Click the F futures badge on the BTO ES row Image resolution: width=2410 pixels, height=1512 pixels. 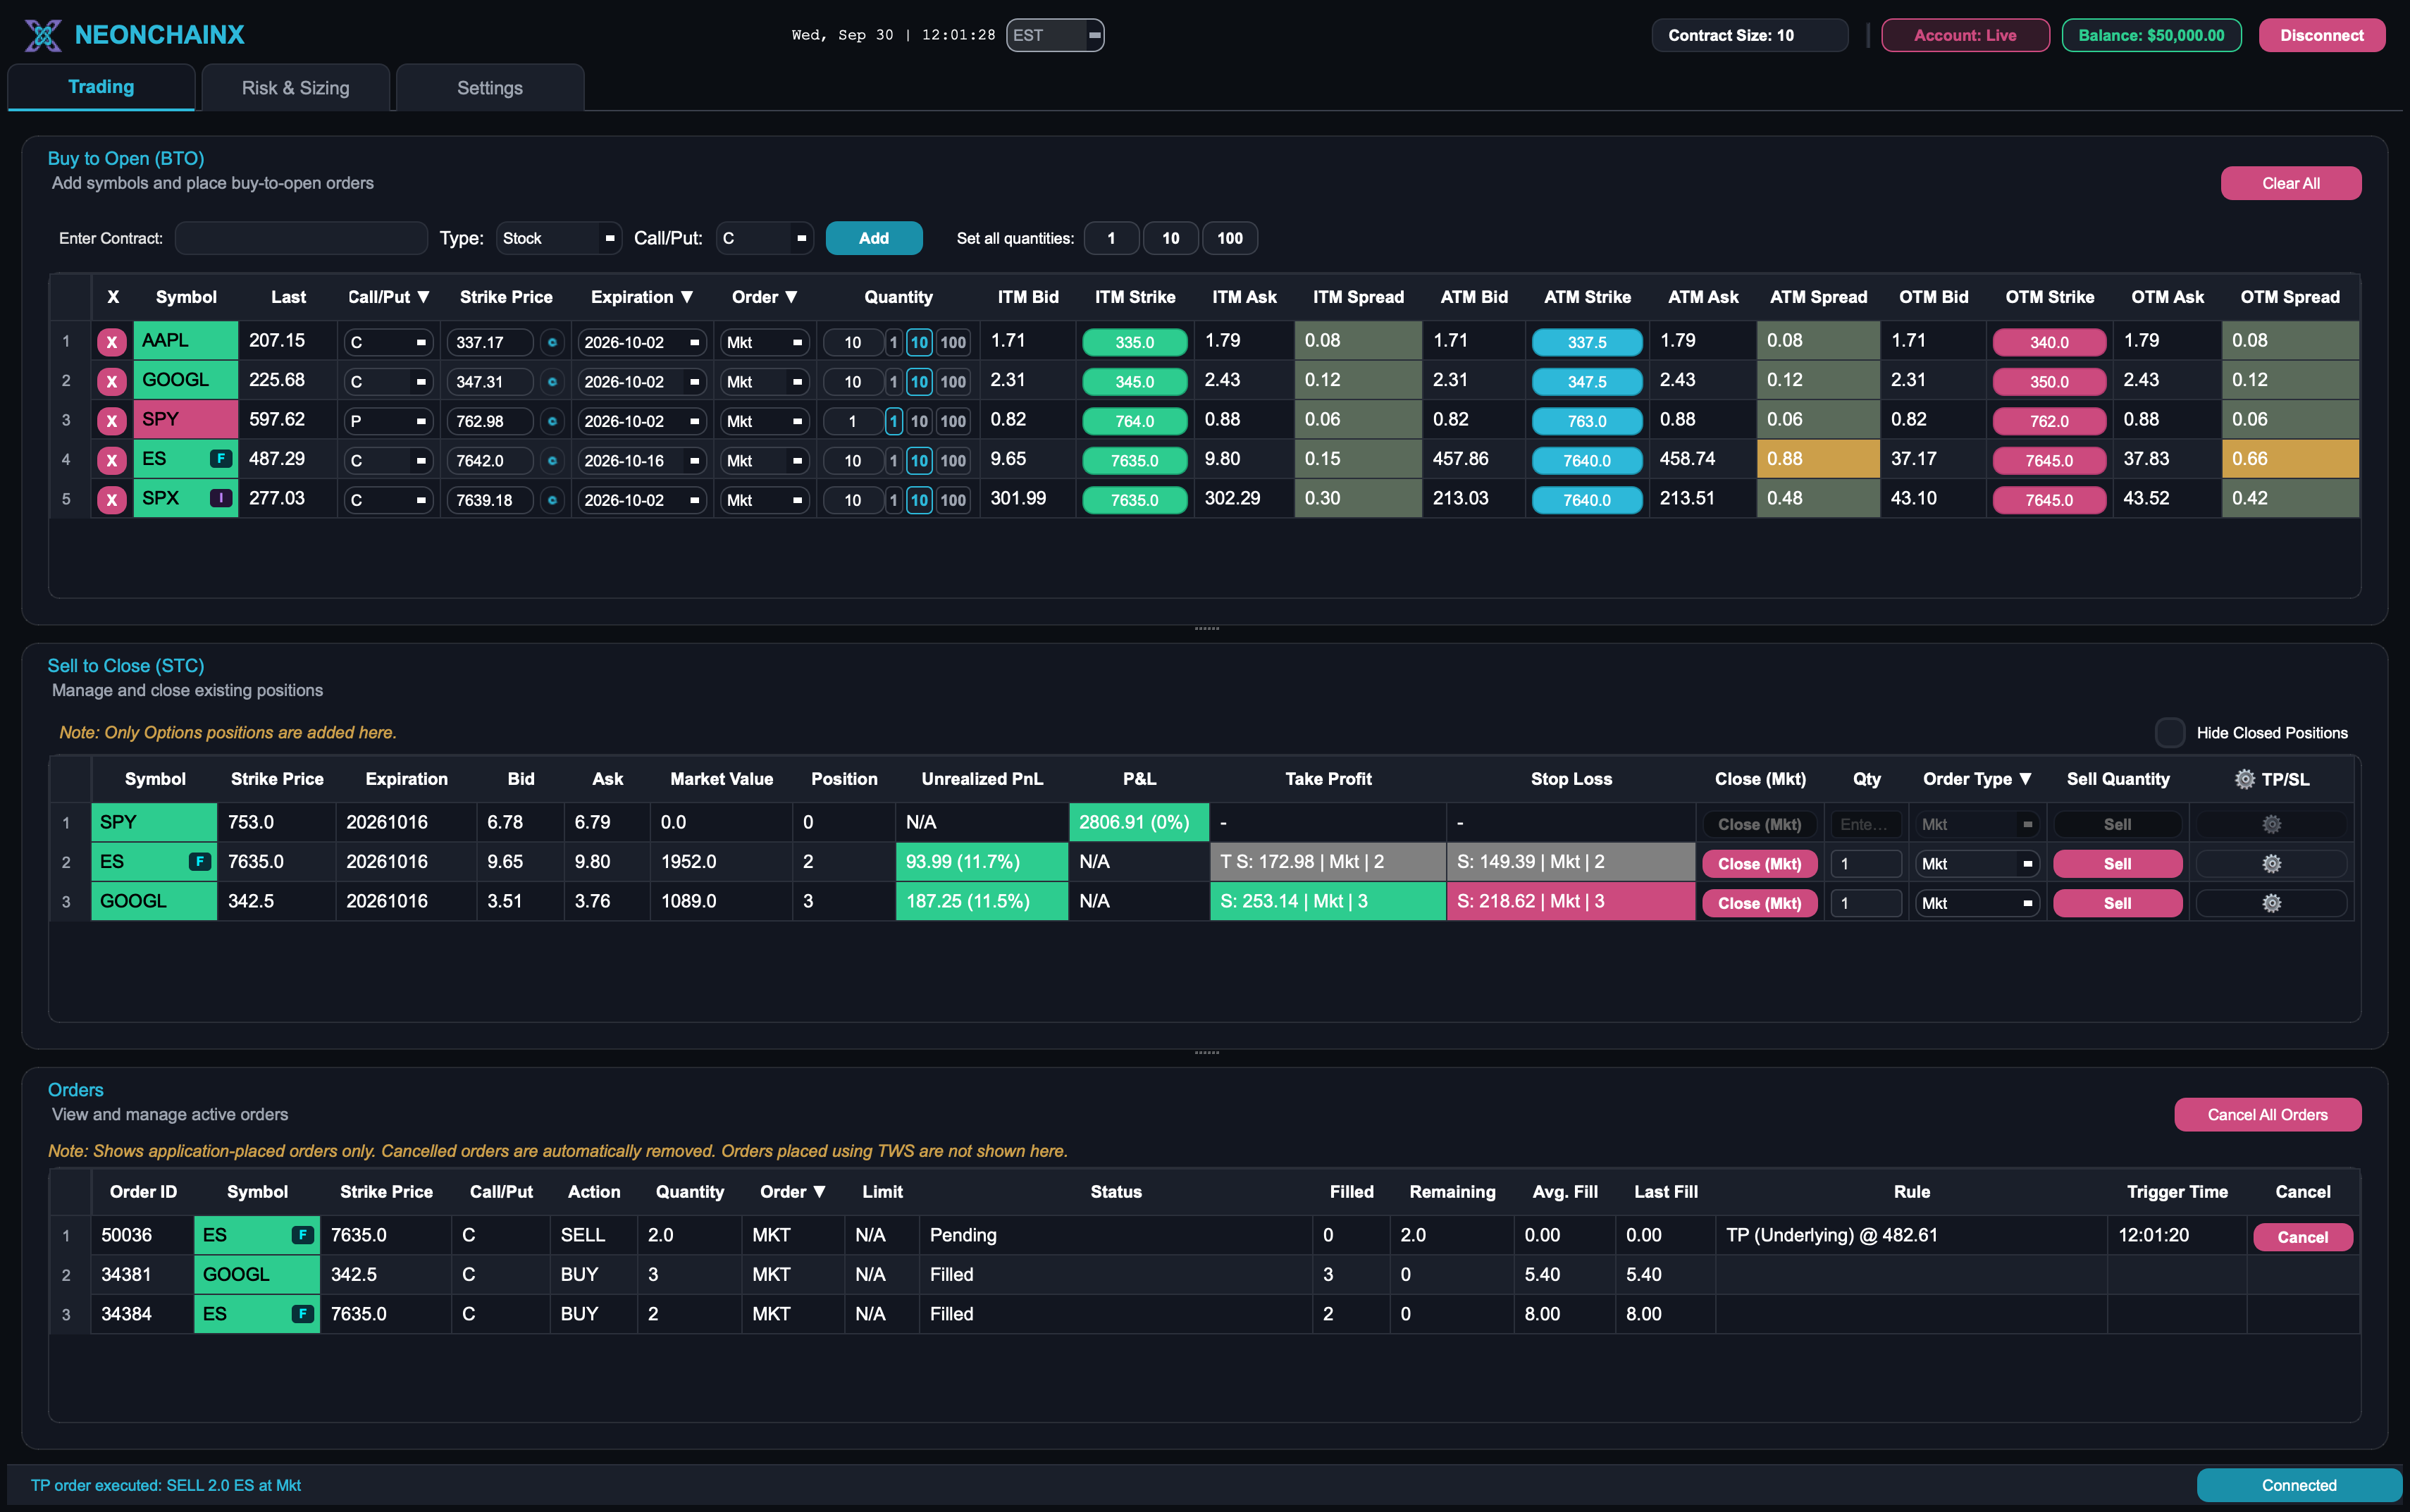220,459
